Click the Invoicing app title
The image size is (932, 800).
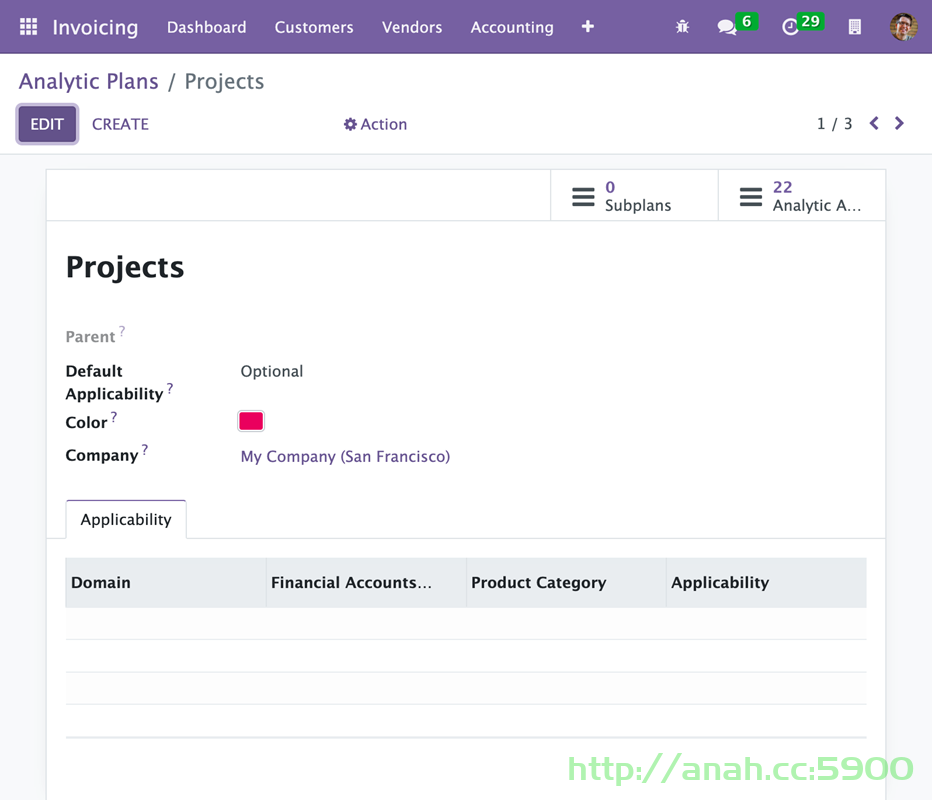(95, 27)
